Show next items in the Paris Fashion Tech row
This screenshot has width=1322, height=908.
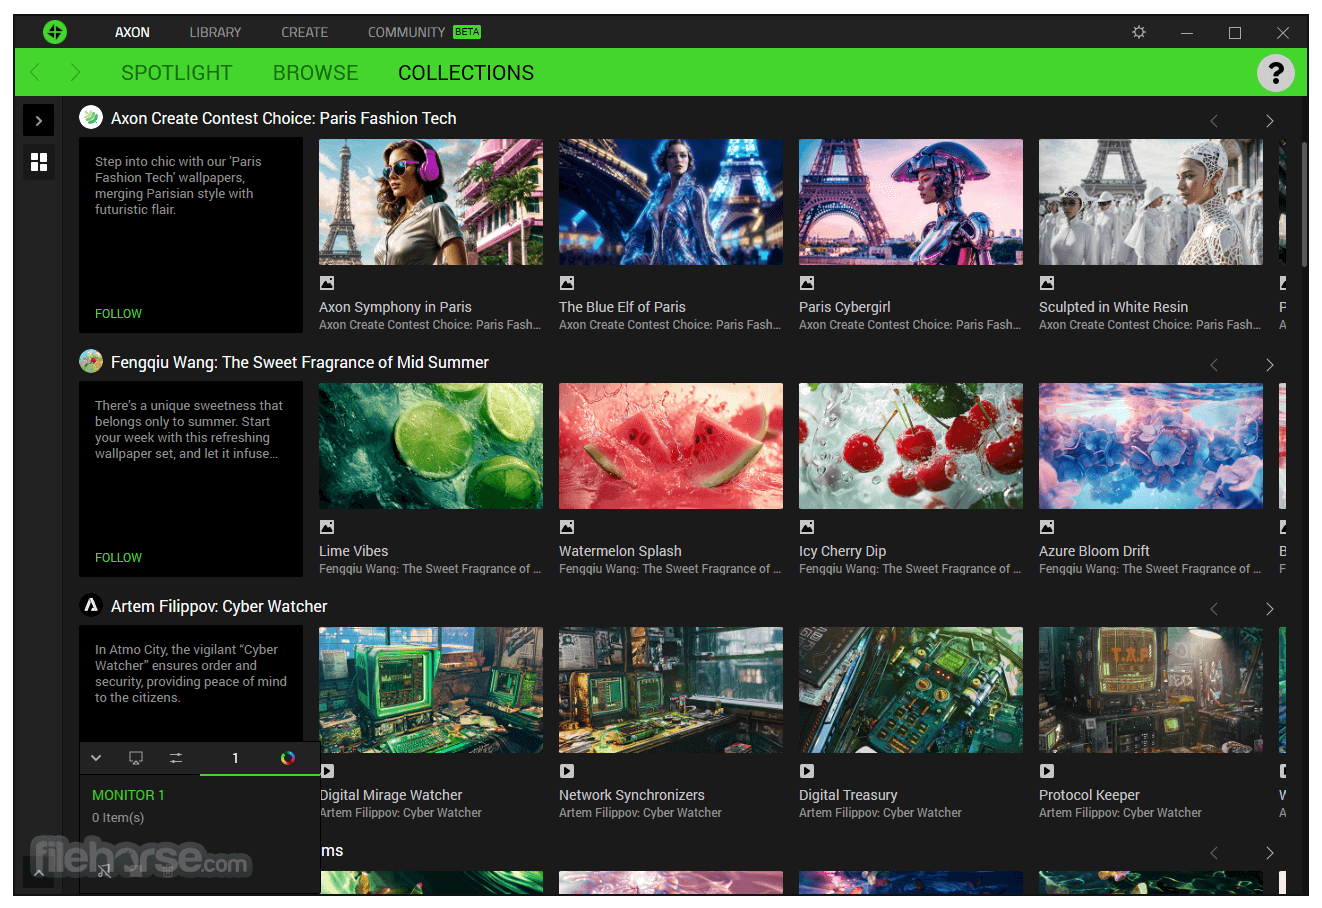(x=1270, y=121)
